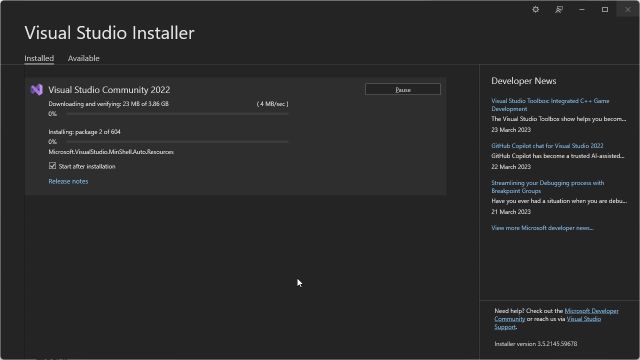Click the 21 March 2023 date

[x=511, y=212]
